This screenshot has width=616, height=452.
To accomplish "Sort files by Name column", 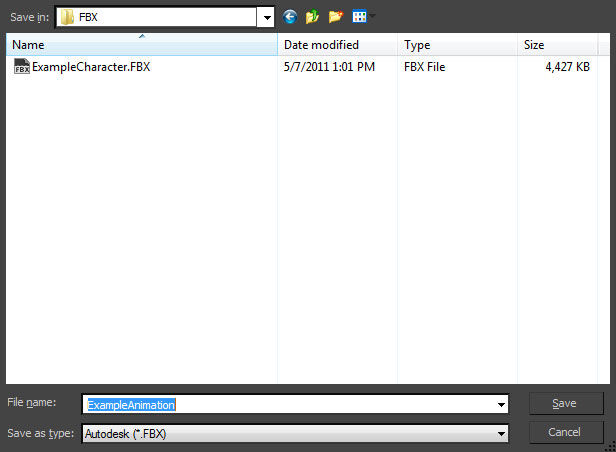I will point(142,45).
